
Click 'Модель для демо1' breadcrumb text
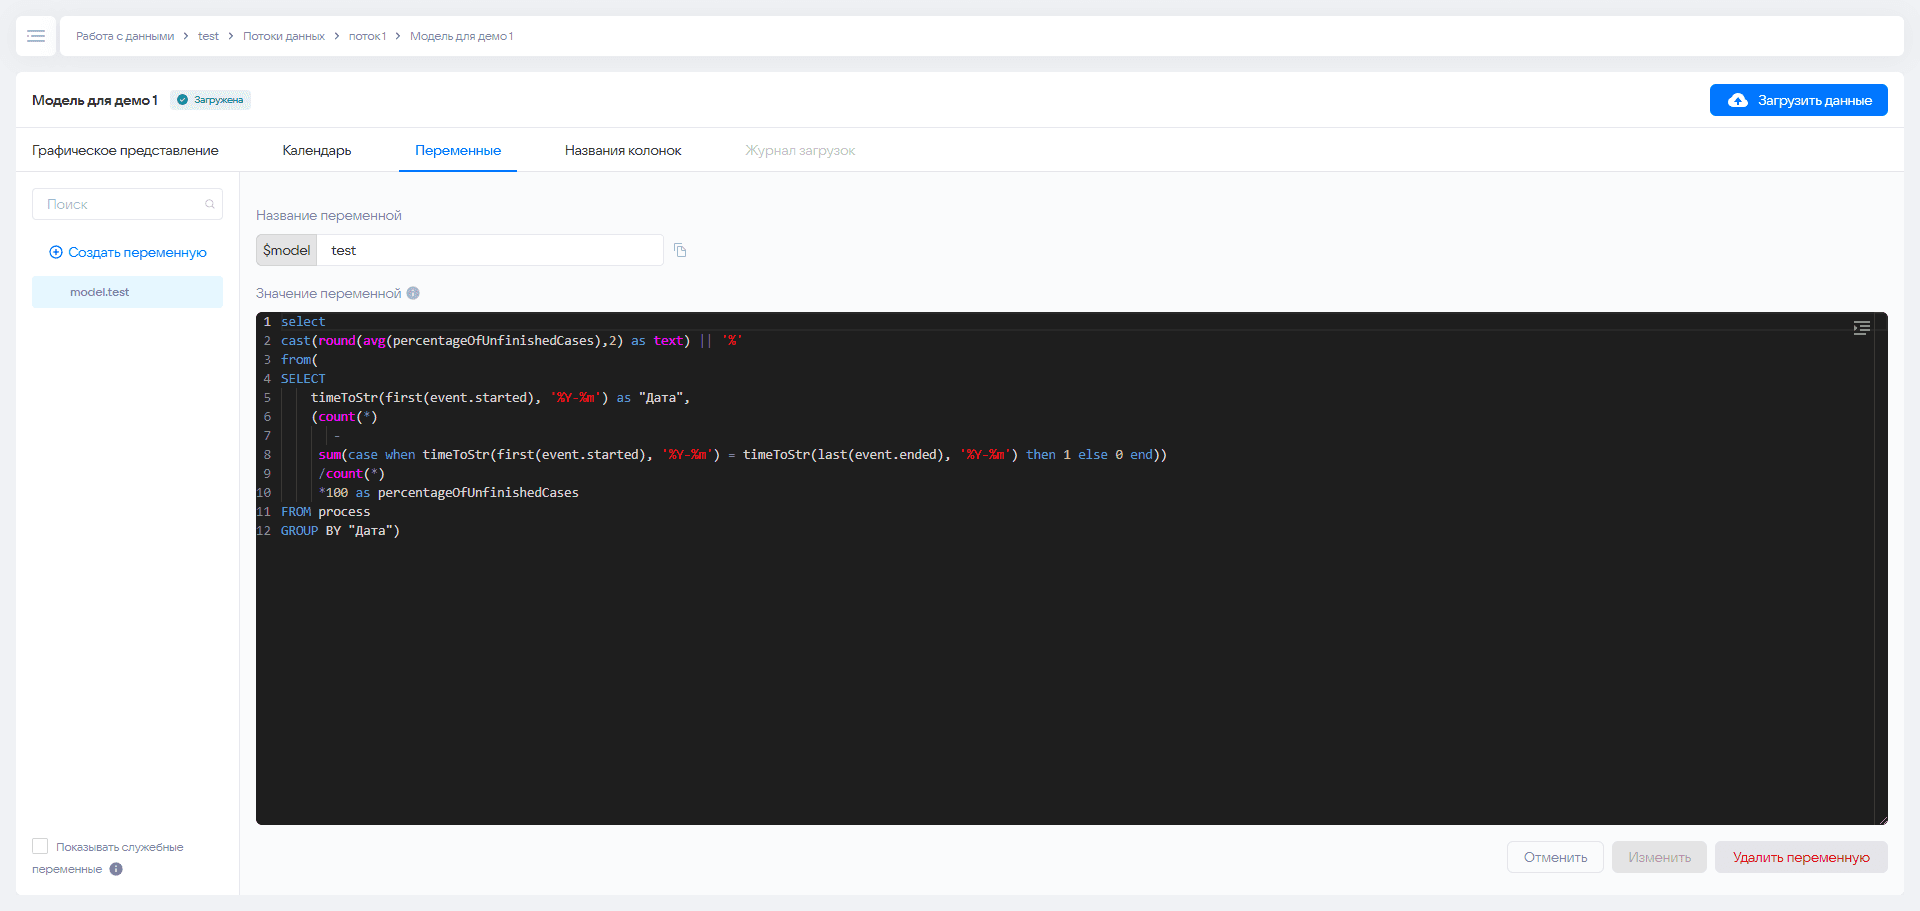[x=462, y=36]
